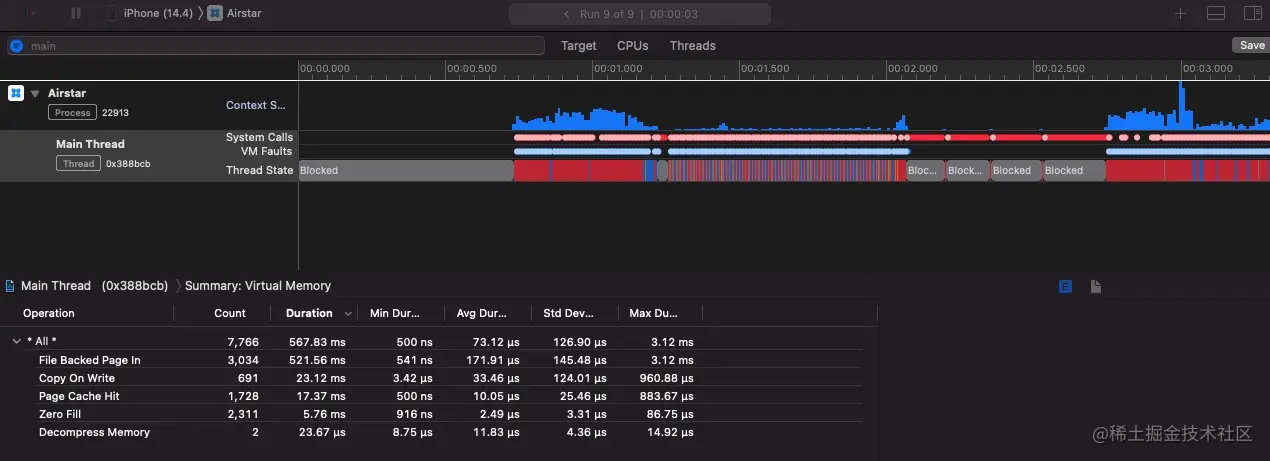Sort by the Duration column header
This screenshot has height=461, width=1270.
(x=309, y=313)
